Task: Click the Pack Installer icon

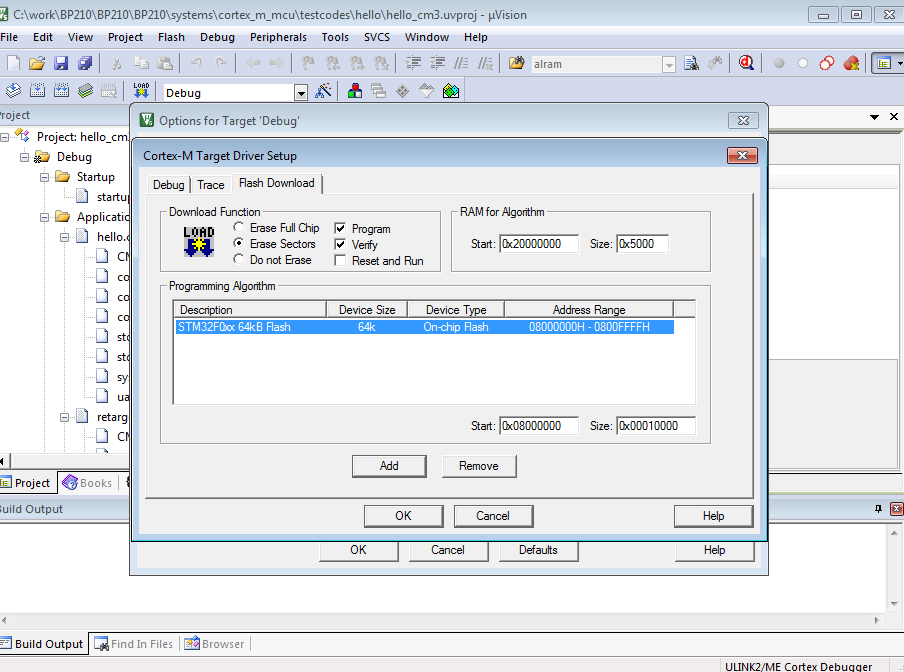Action: [x=451, y=90]
